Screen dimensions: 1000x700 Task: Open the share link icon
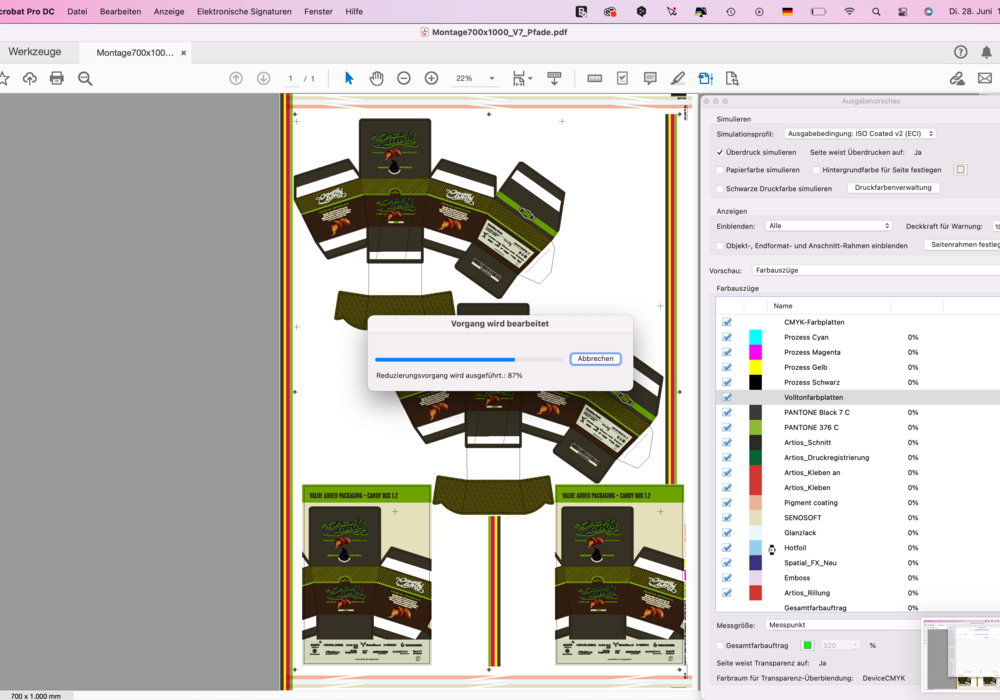pos(957,78)
